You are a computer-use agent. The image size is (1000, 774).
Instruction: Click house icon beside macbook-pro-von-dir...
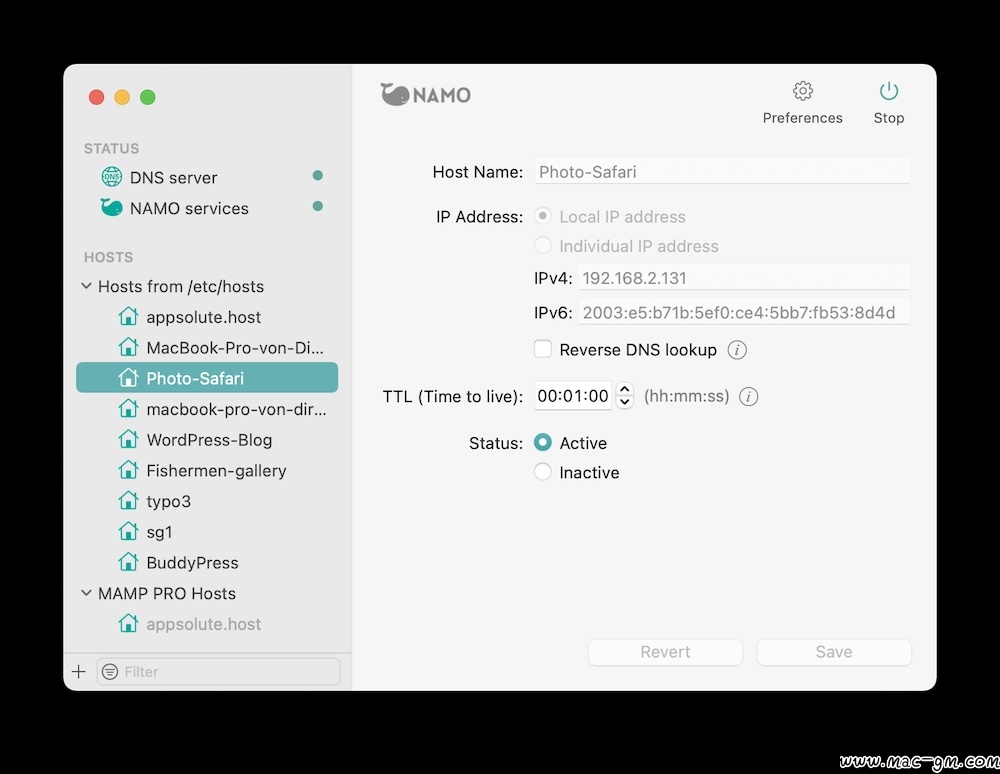(x=128, y=408)
